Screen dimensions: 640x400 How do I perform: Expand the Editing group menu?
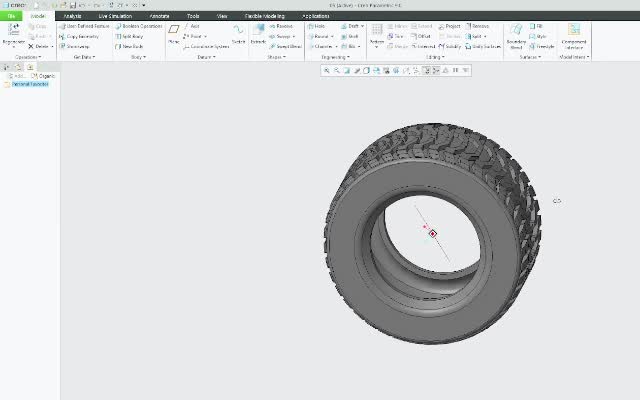tap(435, 57)
